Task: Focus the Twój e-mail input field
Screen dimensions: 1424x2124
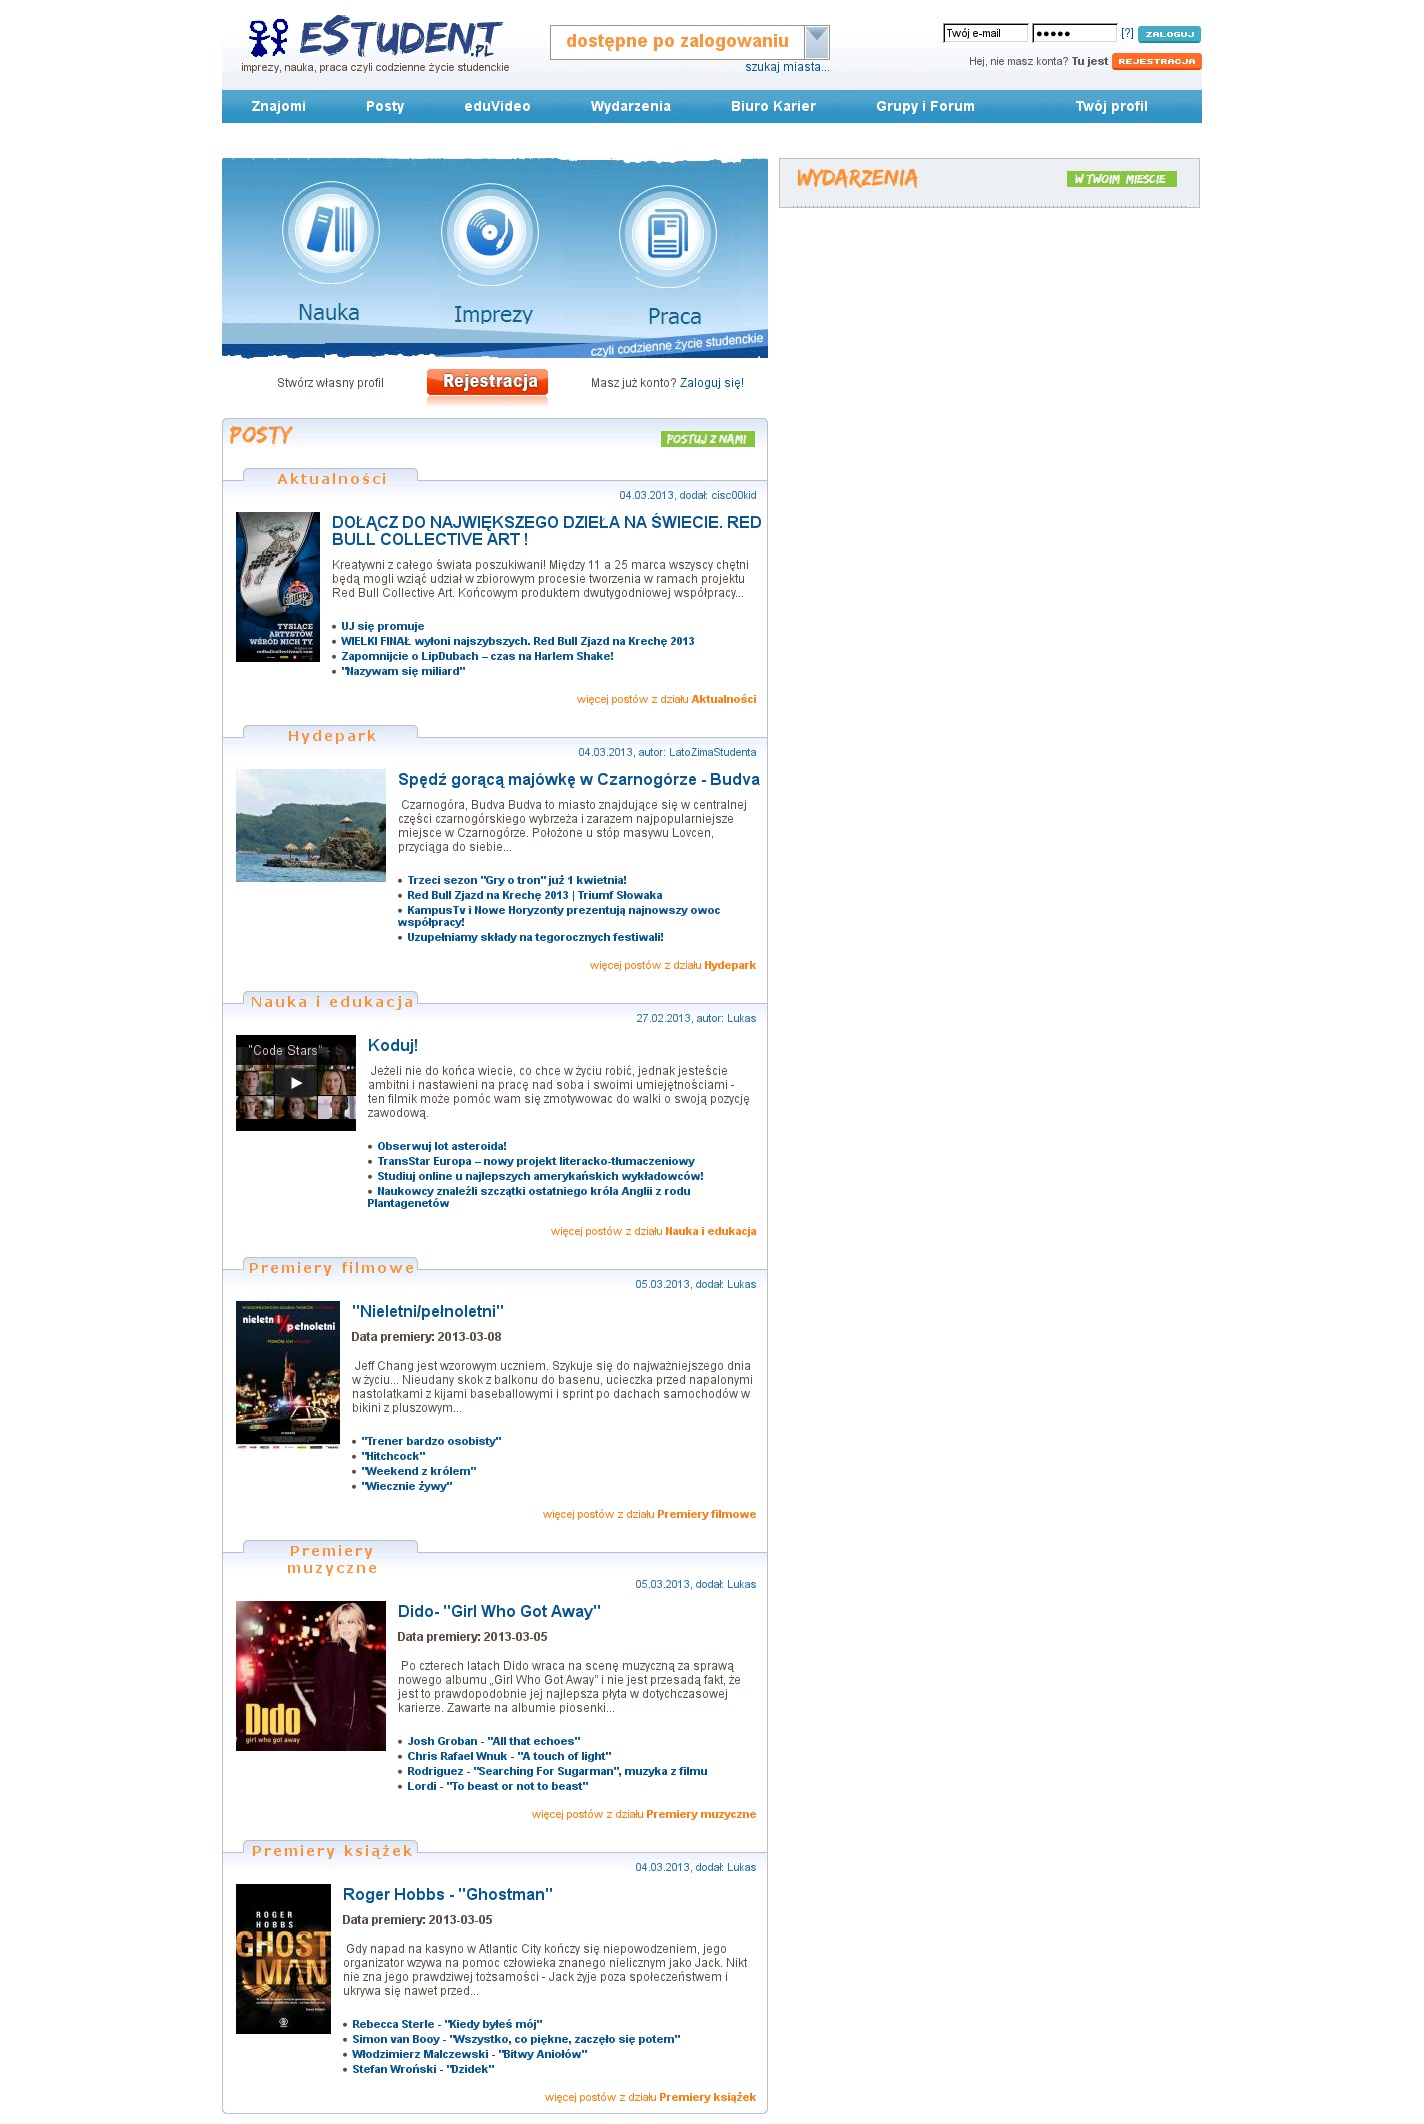Action: click(x=985, y=33)
